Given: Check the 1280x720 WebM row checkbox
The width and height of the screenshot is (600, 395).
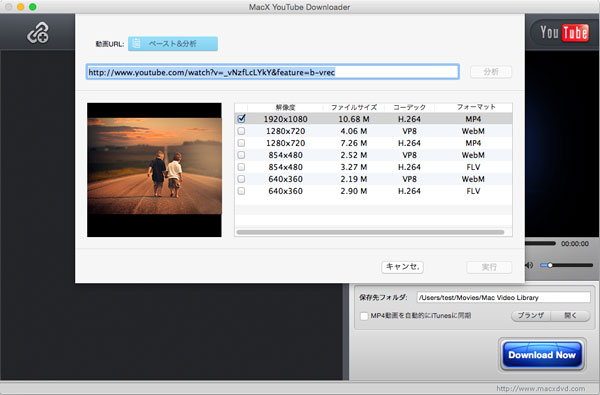Looking at the screenshot, I should pyautogui.click(x=241, y=131).
